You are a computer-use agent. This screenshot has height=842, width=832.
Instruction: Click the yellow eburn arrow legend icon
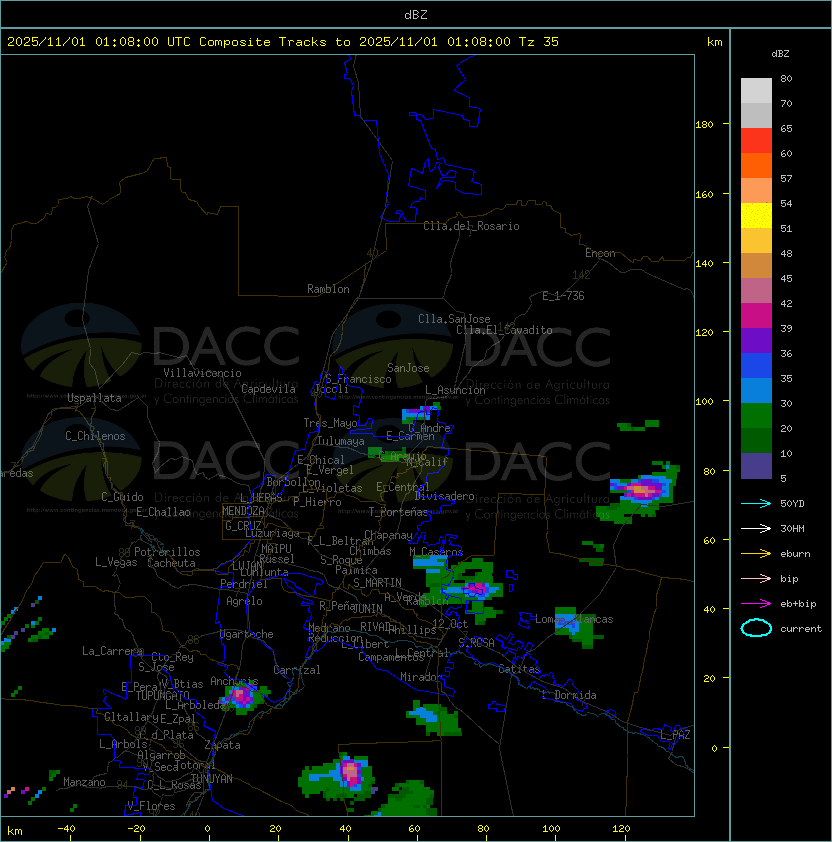click(x=756, y=554)
